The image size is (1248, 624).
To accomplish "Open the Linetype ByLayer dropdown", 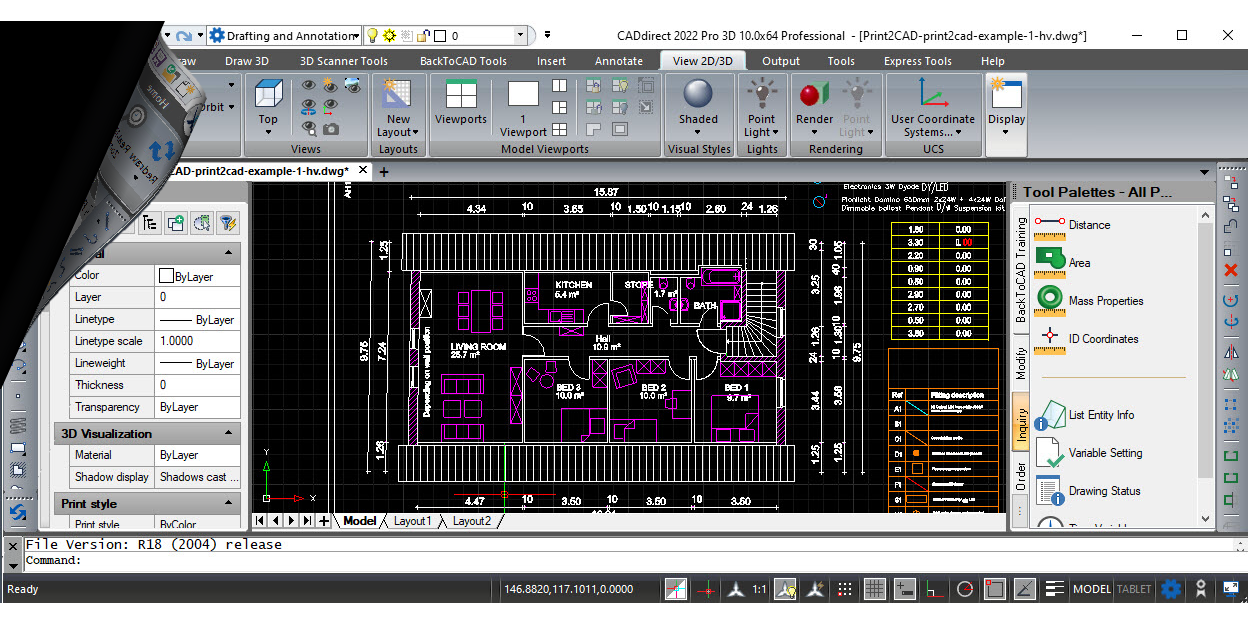I will click(197, 320).
